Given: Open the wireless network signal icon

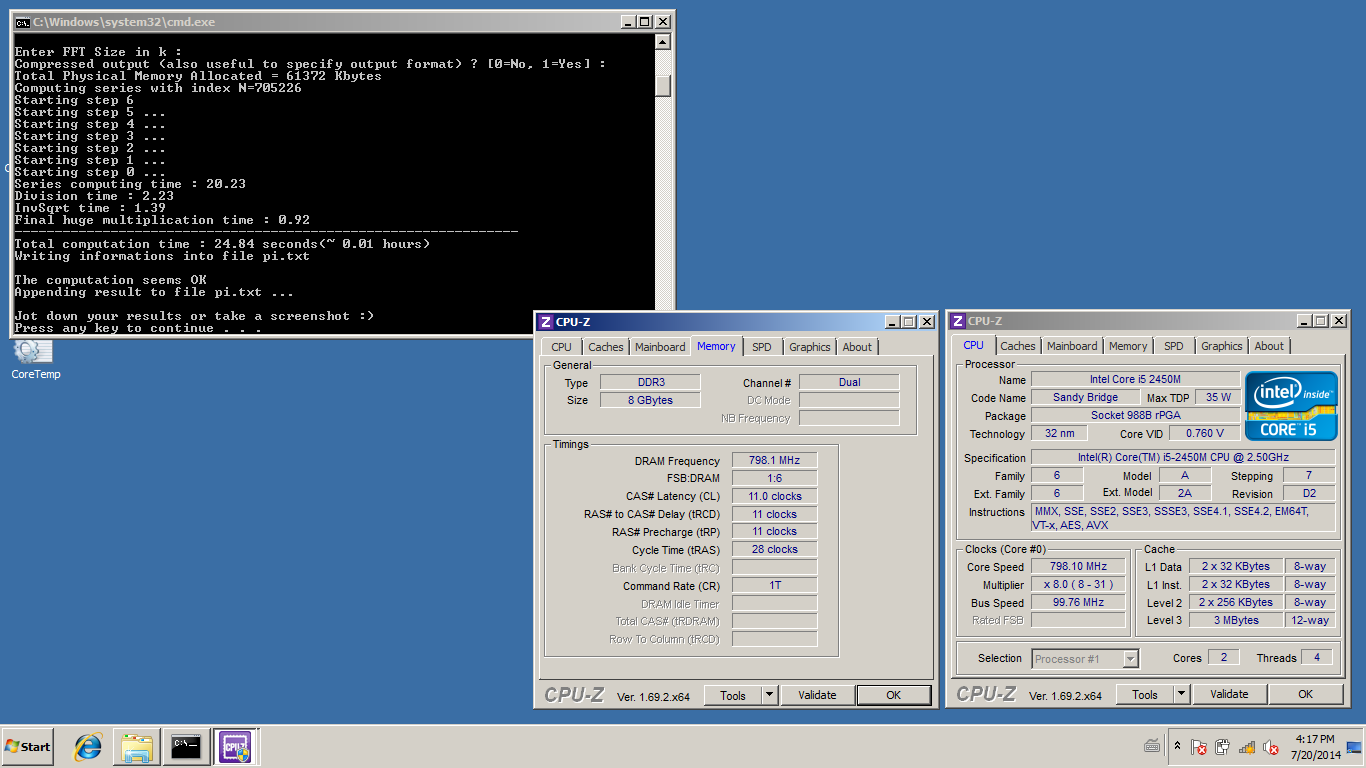Looking at the screenshot, I should click(x=1246, y=747).
